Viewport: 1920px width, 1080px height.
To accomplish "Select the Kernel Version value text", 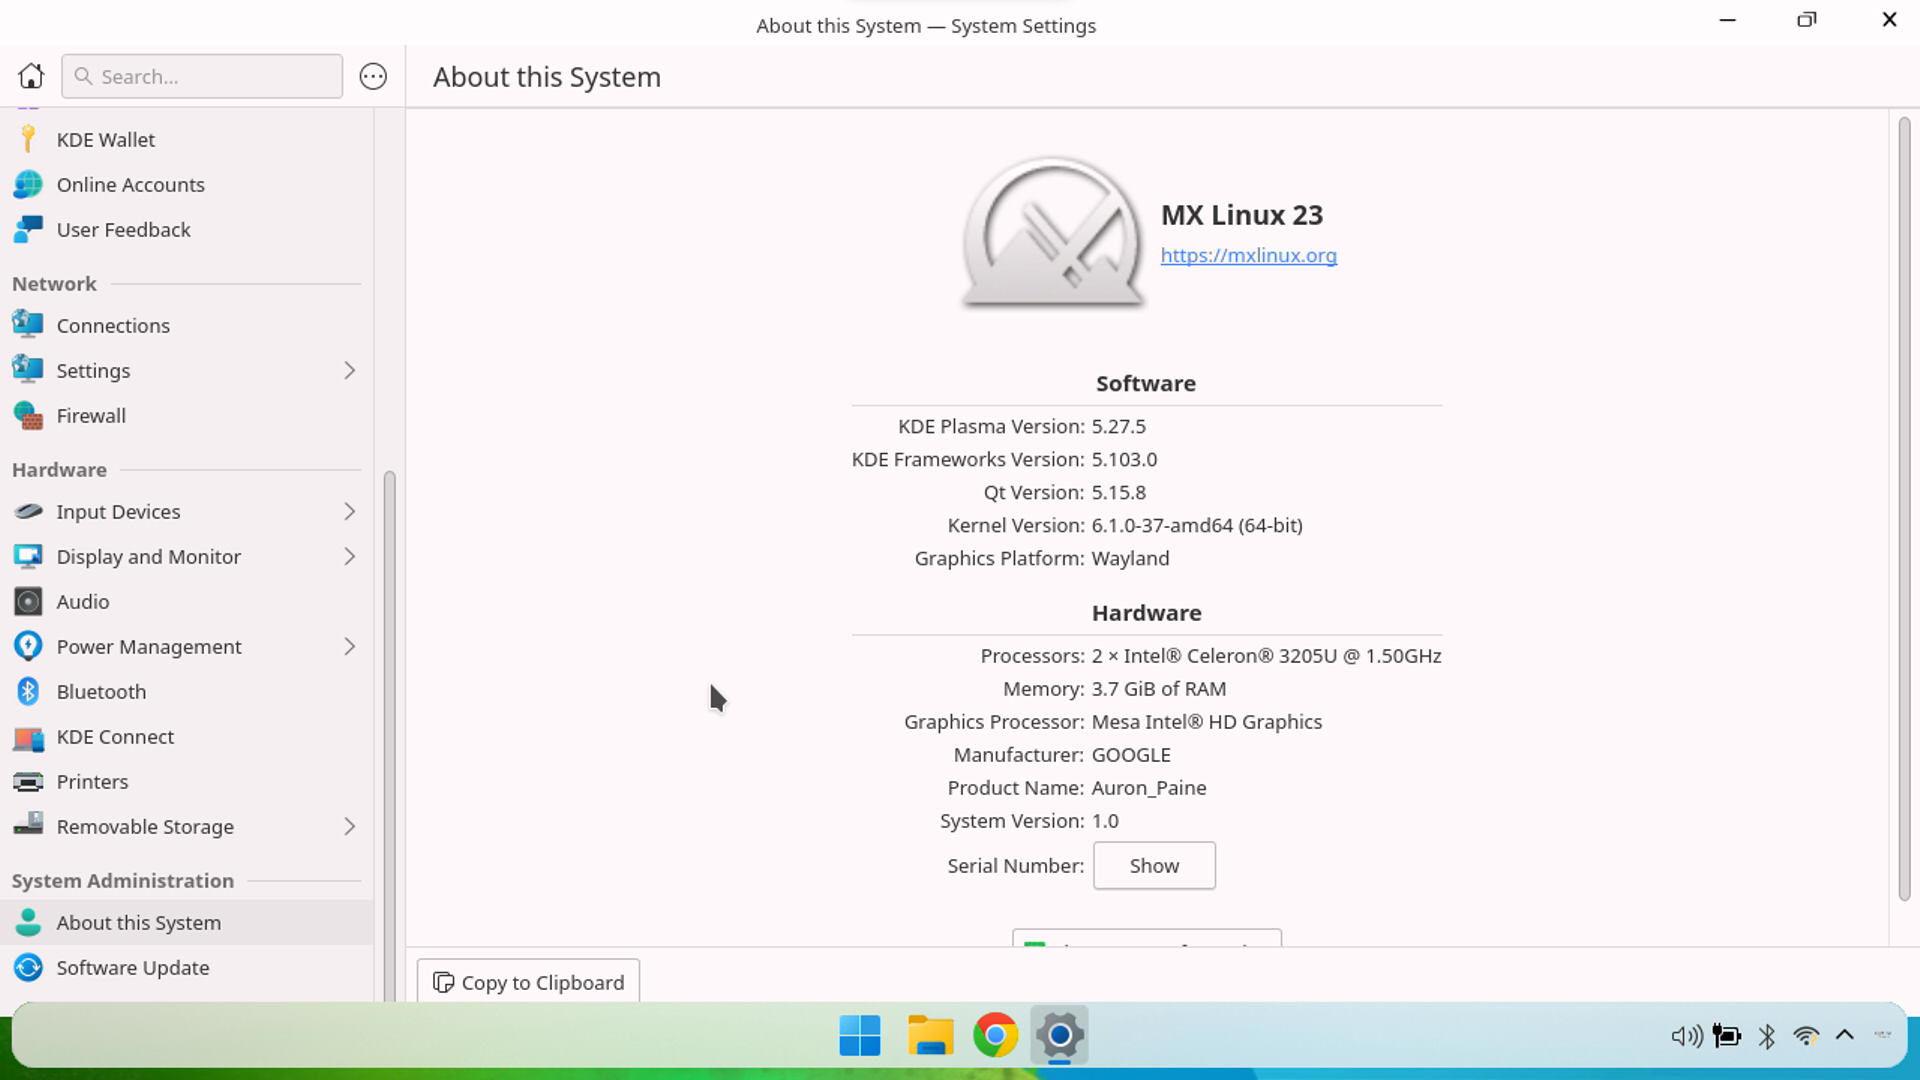I will [x=1197, y=525].
